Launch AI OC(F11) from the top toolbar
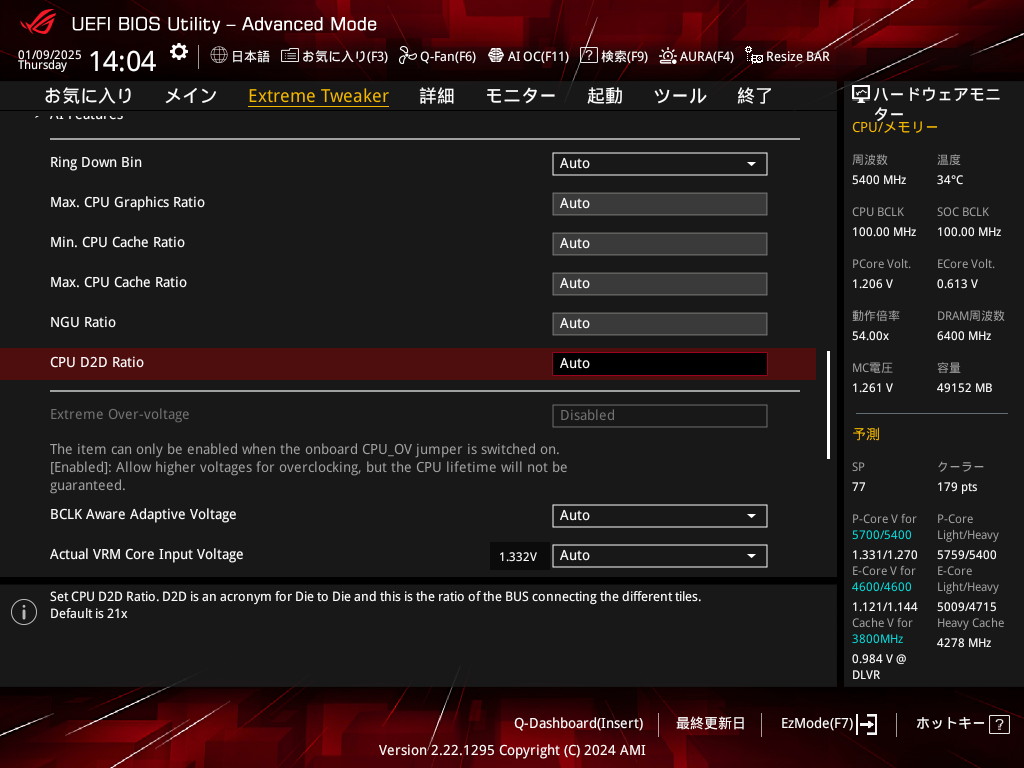This screenshot has height=768, width=1024. pyautogui.click(x=496, y=56)
